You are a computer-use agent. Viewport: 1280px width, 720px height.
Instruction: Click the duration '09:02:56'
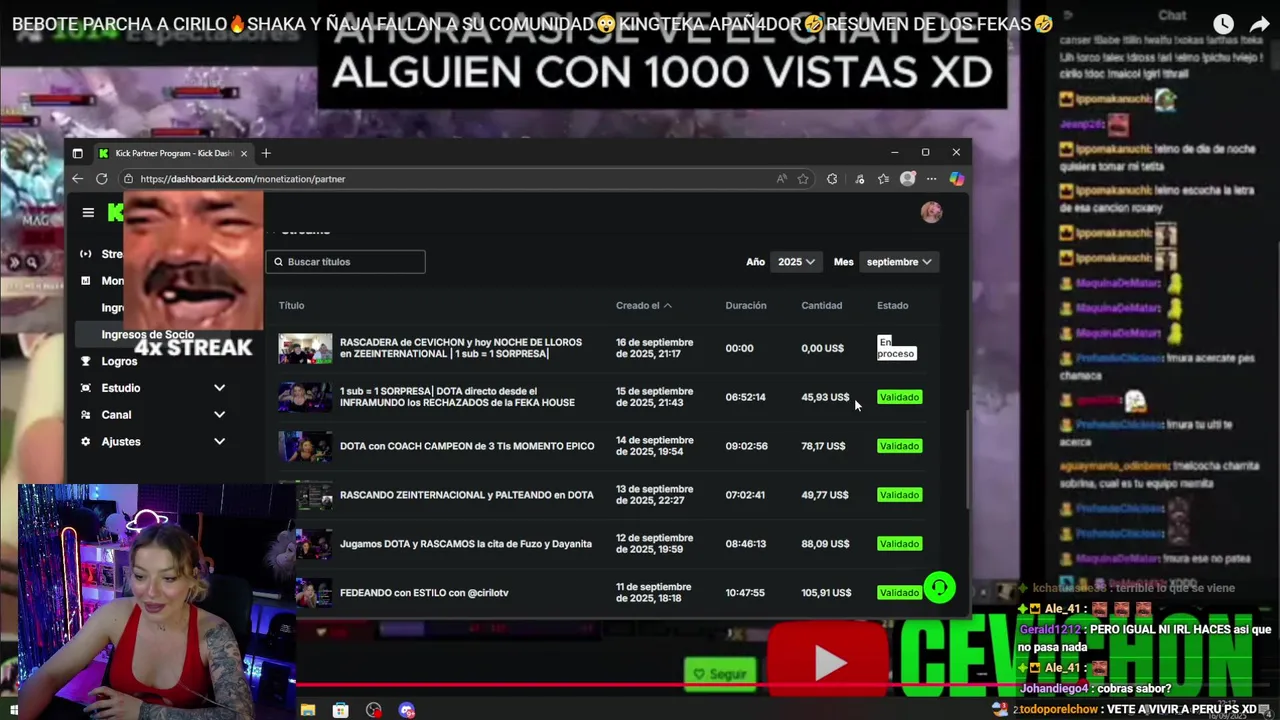746,446
